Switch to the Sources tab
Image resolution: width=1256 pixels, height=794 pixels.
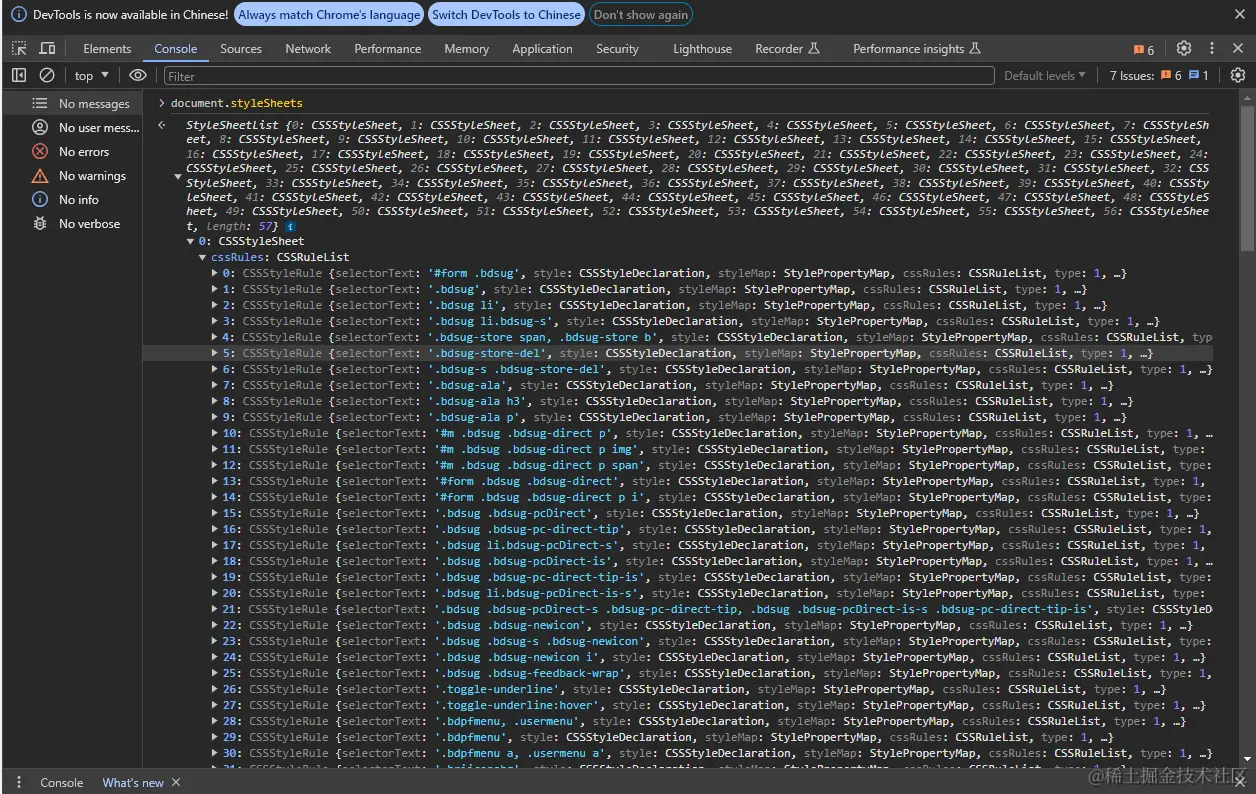click(241, 49)
